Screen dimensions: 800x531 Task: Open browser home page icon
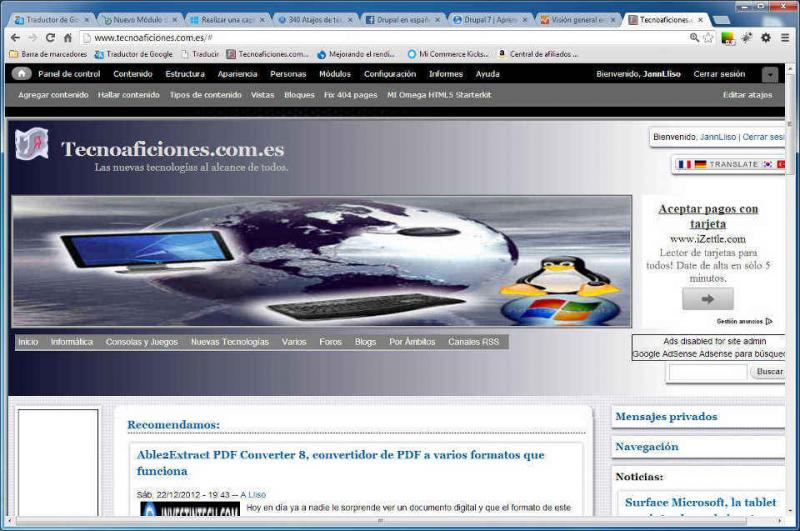click(x=67, y=38)
